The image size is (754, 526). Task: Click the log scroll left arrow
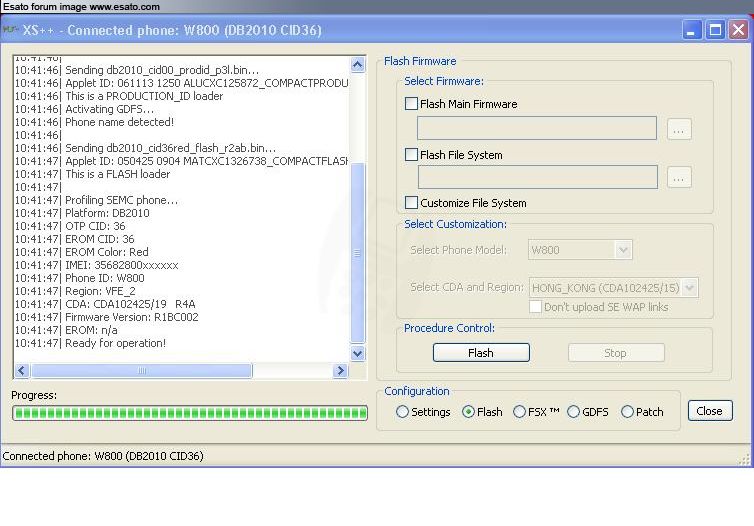[x=22, y=371]
